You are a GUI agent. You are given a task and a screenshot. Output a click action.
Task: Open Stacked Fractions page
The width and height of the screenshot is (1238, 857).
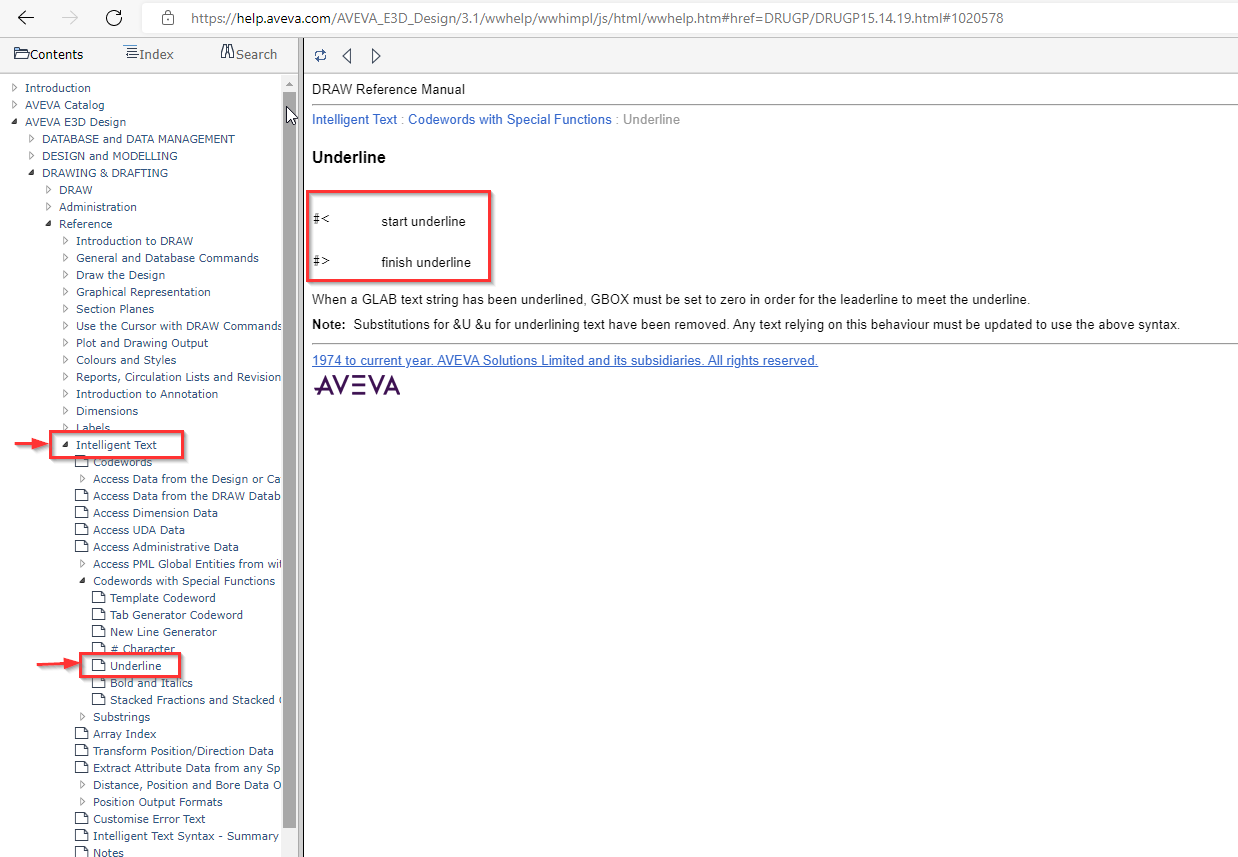point(196,700)
